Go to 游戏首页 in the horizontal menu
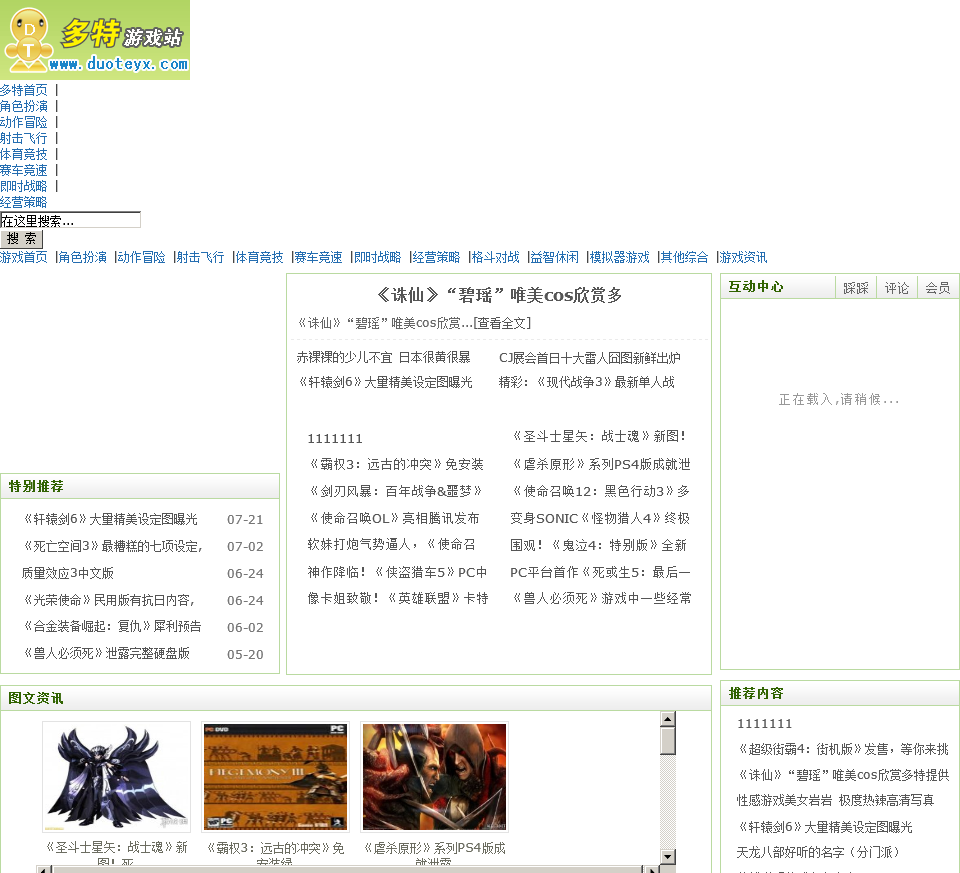Viewport: 960px width, 873px height. [x=24, y=257]
